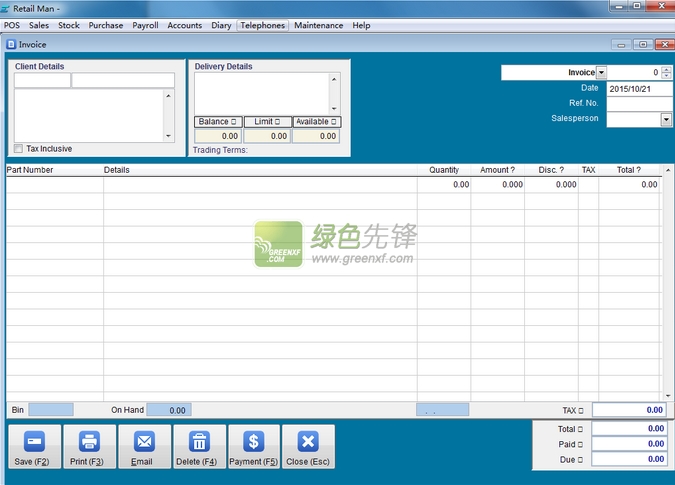Click the Paid amount field
Image resolution: width=675 pixels, height=485 pixels.
pos(629,444)
